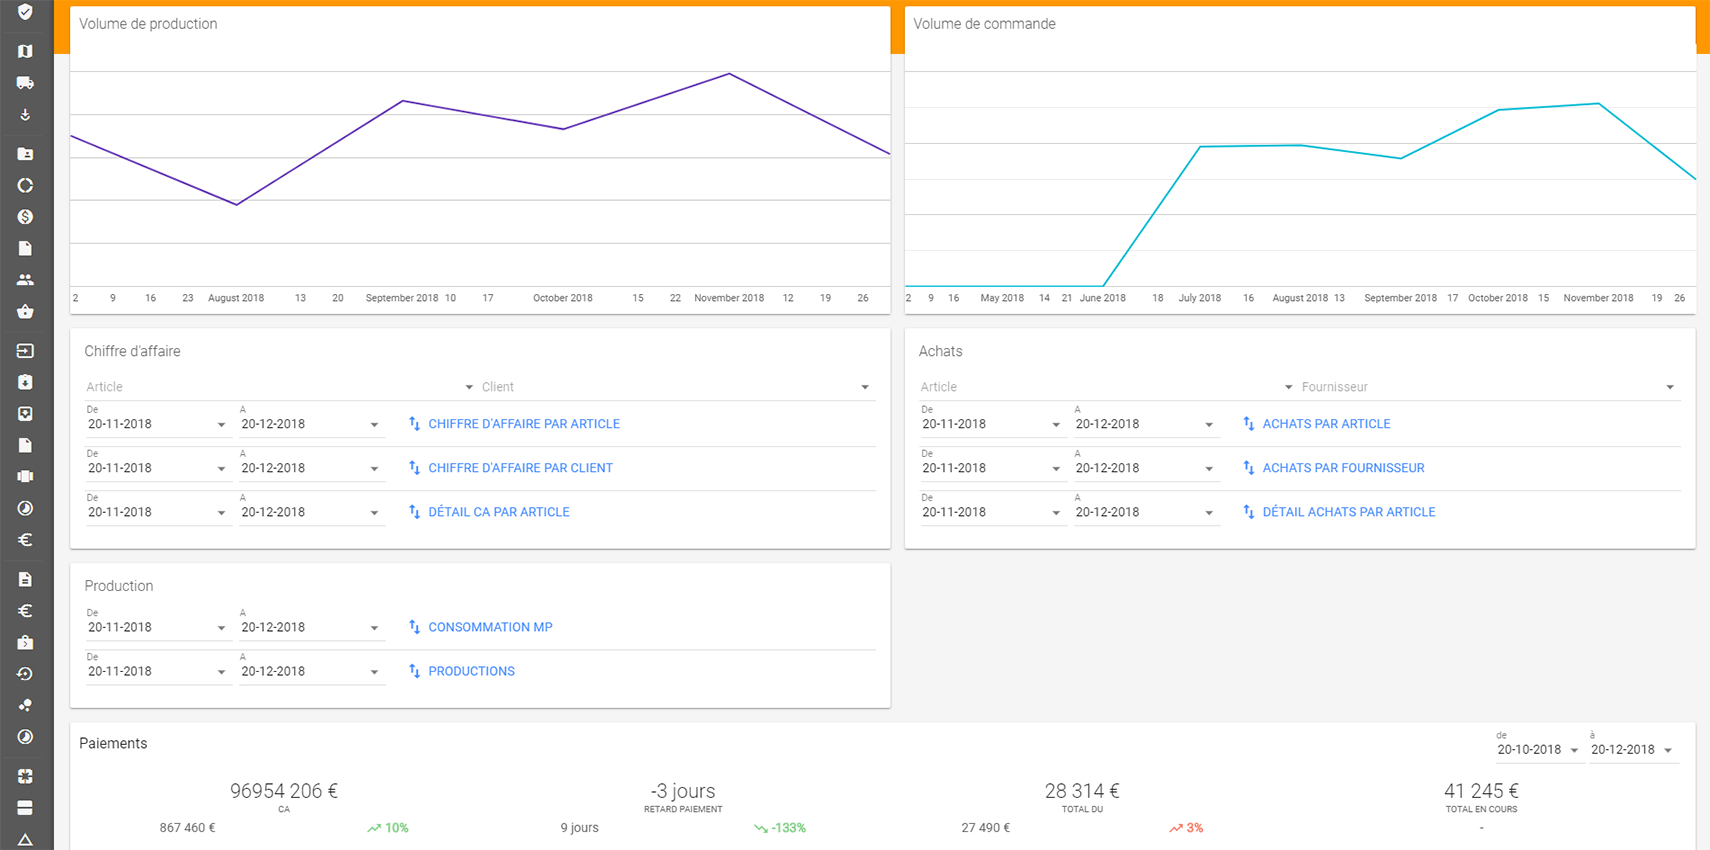Image resolution: width=1710 pixels, height=850 pixels.
Task: Open Paiements 'de' date 20-10-2018 dropdown
Action: pyautogui.click(x=1538, y=750)
